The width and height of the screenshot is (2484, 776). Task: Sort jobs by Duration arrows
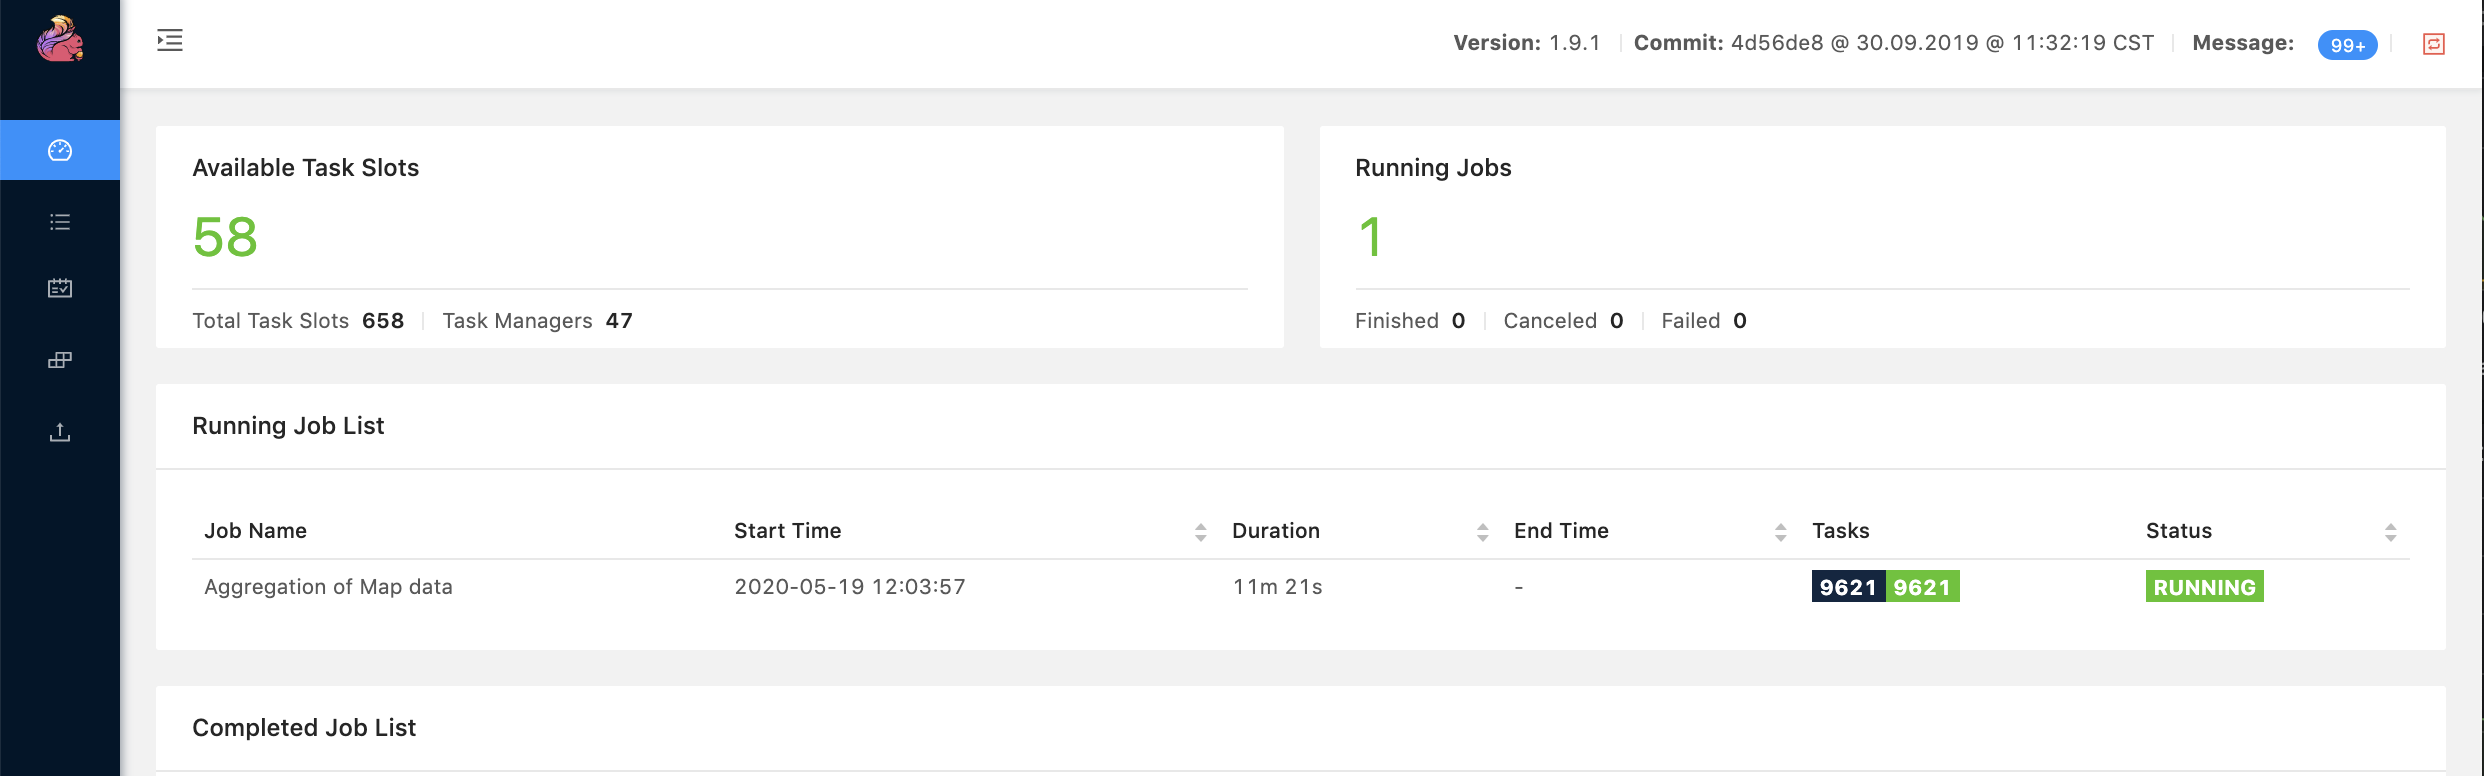click(x=1482, y=532)
